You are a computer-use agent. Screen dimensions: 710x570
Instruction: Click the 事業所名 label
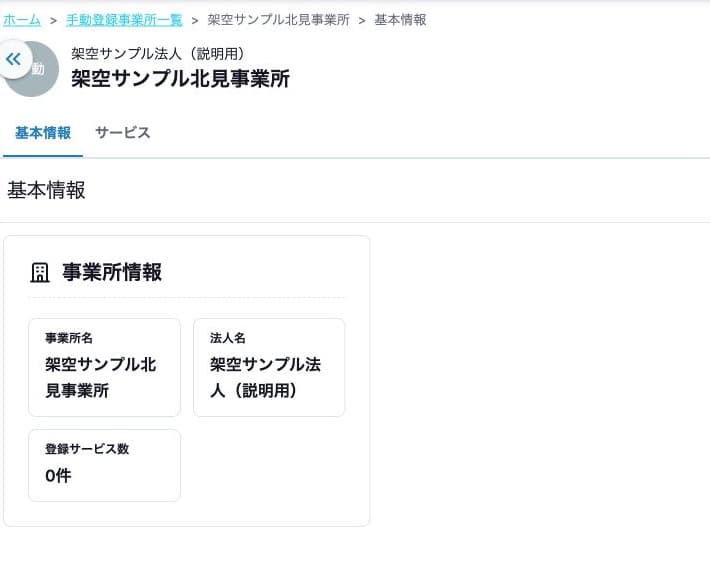coord(69,338)
